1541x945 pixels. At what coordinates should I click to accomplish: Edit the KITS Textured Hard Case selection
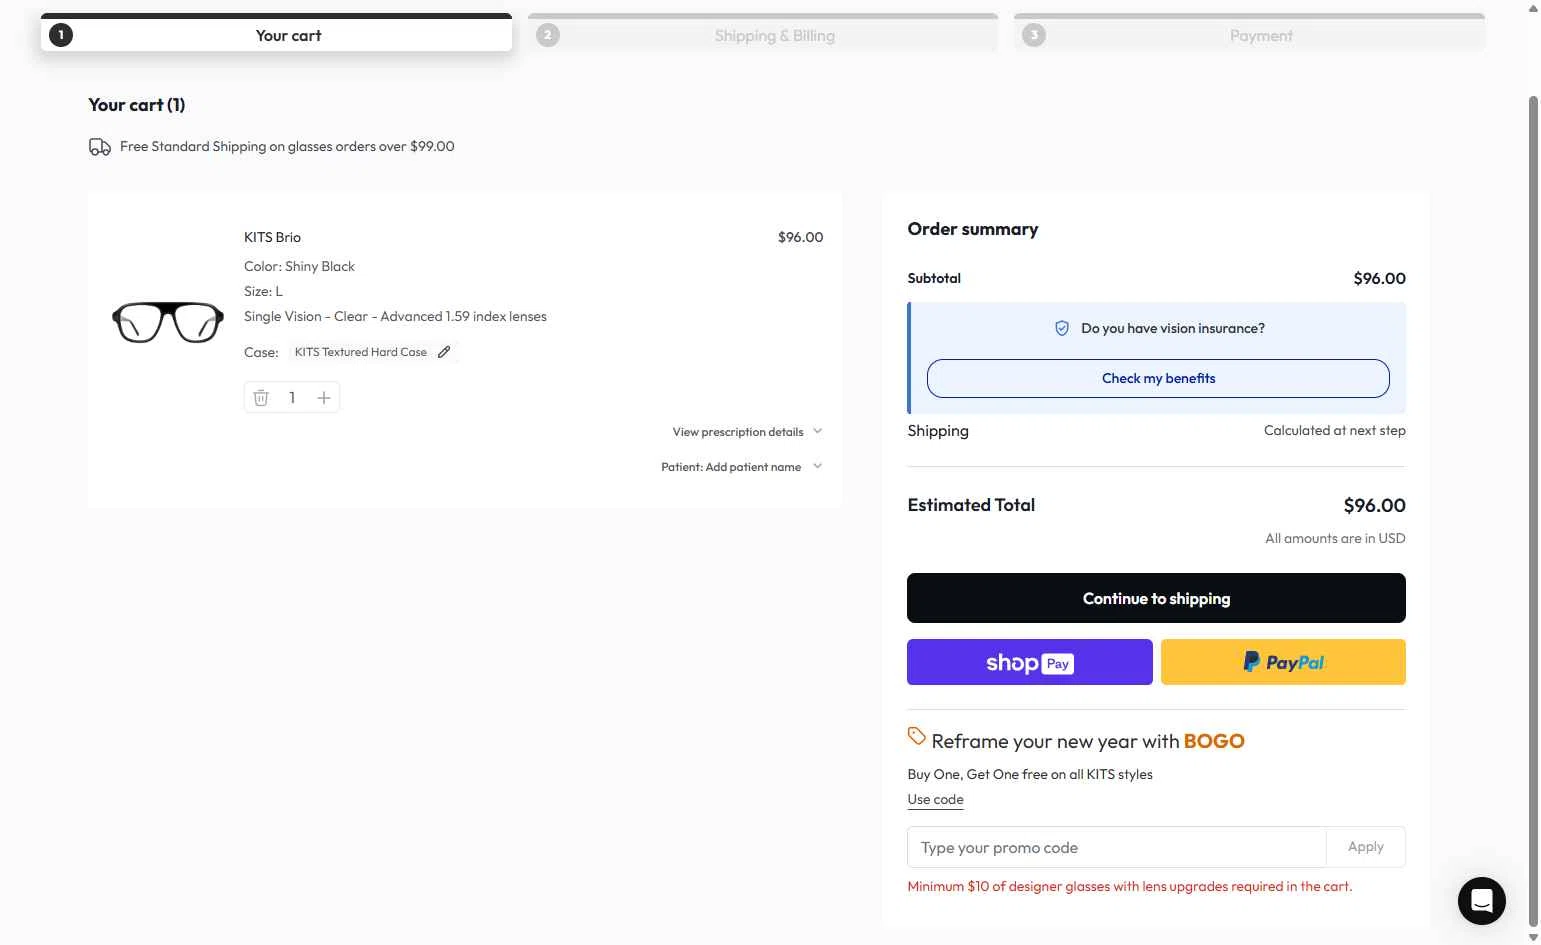coord(444,352)
